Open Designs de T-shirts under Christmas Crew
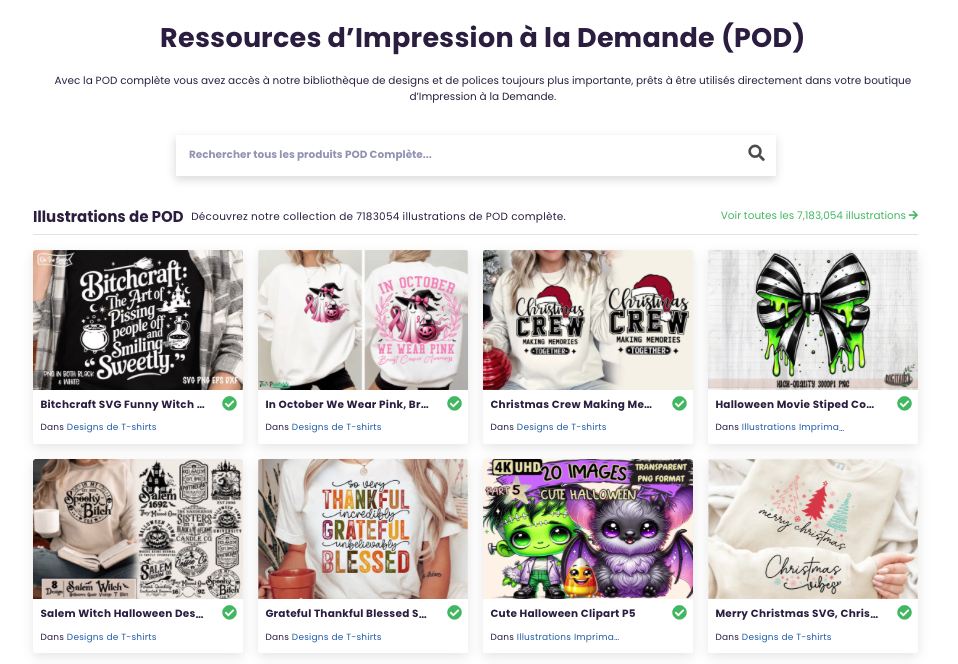 coord(561,427)
